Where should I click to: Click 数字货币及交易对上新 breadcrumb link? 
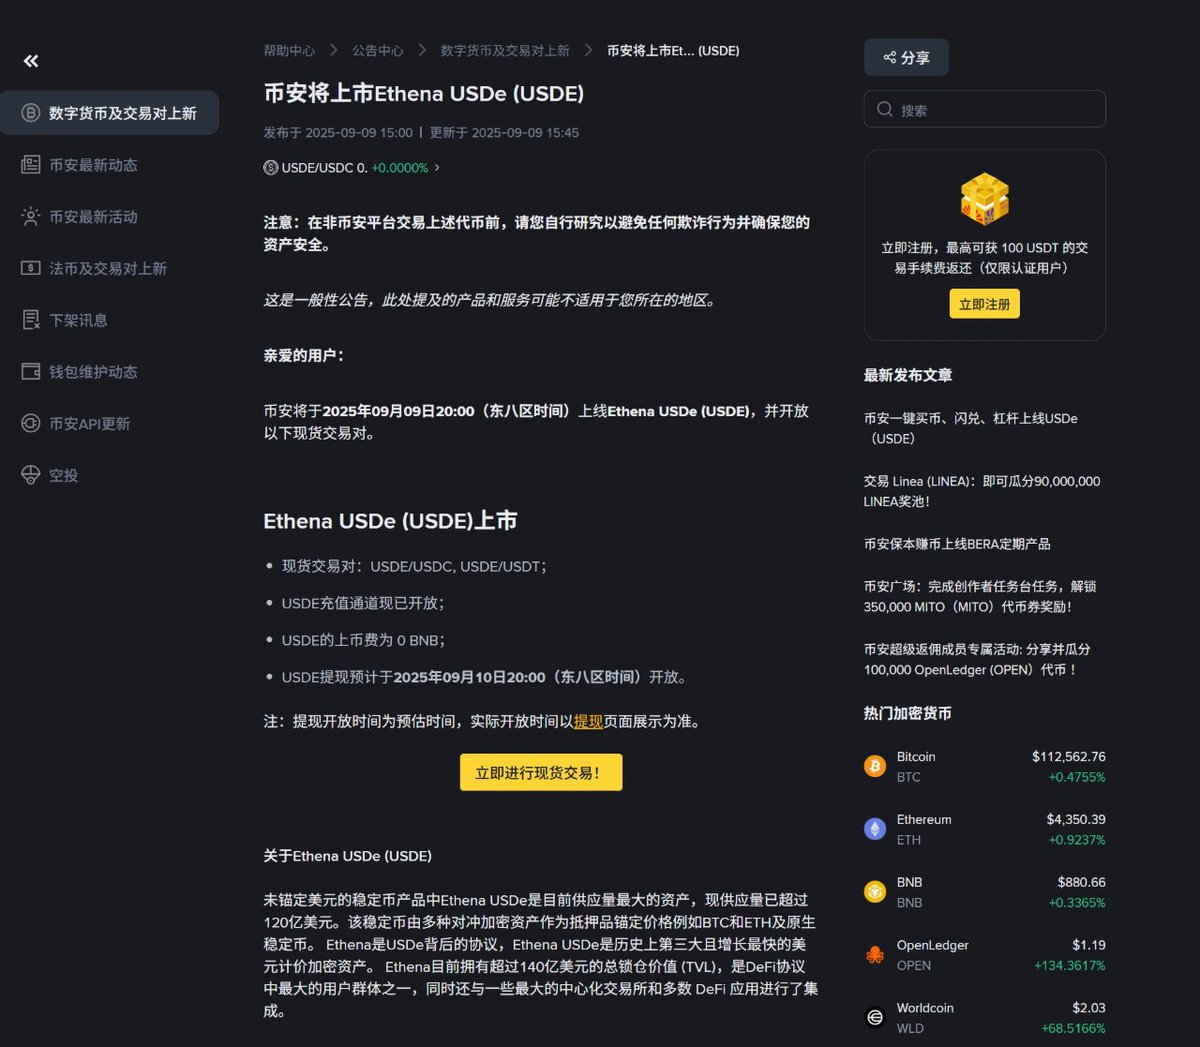(x=505, y=50)
